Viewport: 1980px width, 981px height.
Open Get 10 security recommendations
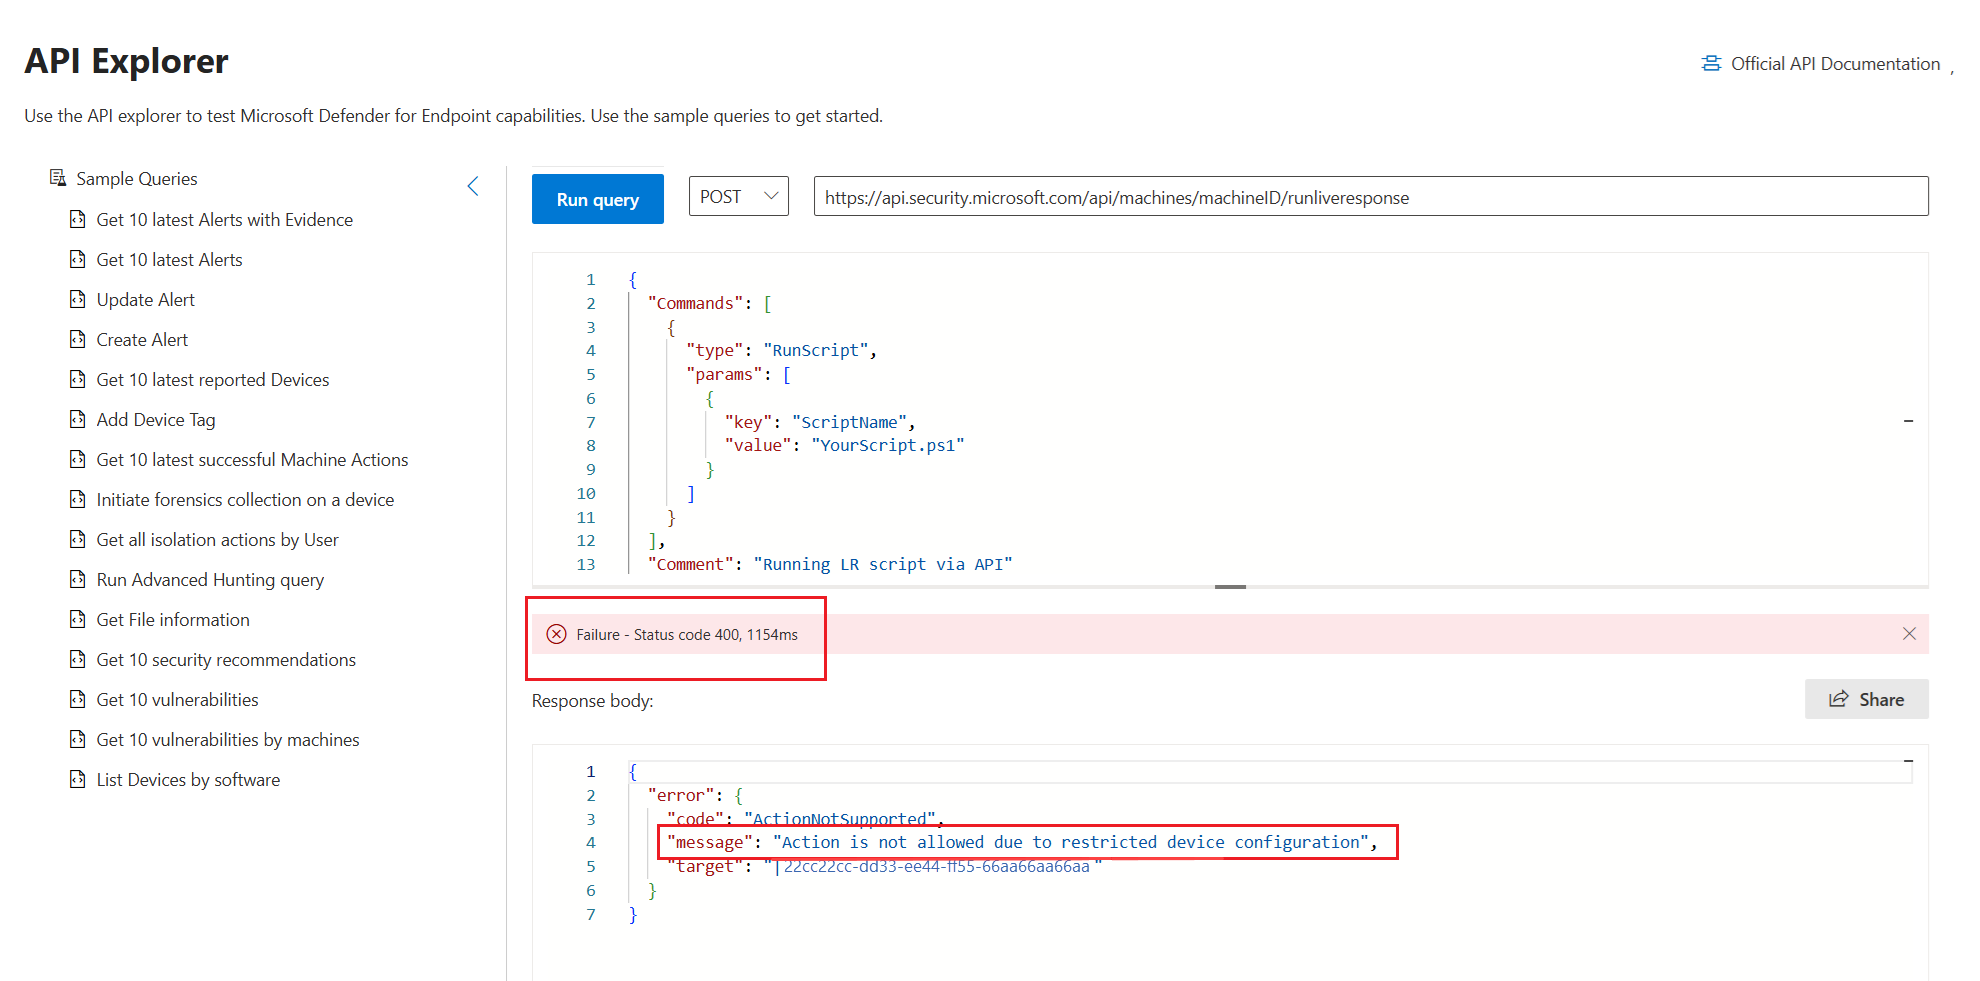[x=226, y=660]
